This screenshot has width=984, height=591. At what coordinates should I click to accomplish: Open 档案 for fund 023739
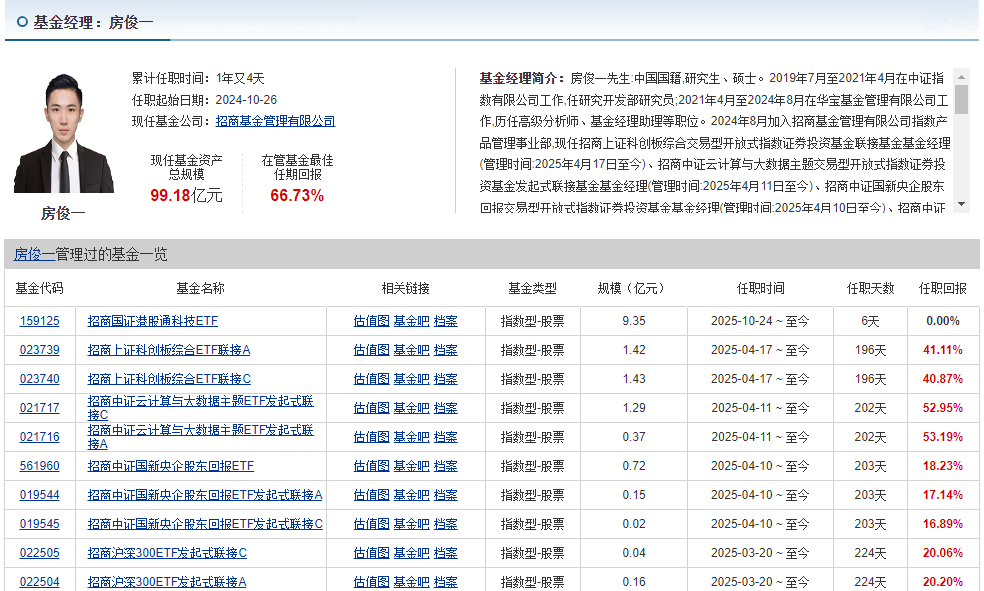[x=446, y=349]
